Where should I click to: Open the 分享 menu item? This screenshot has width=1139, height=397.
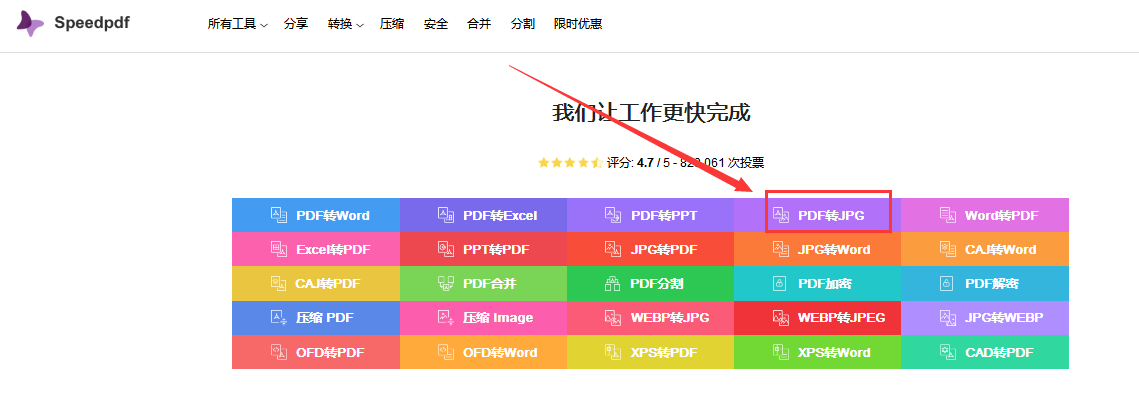(x=296, y=24)
